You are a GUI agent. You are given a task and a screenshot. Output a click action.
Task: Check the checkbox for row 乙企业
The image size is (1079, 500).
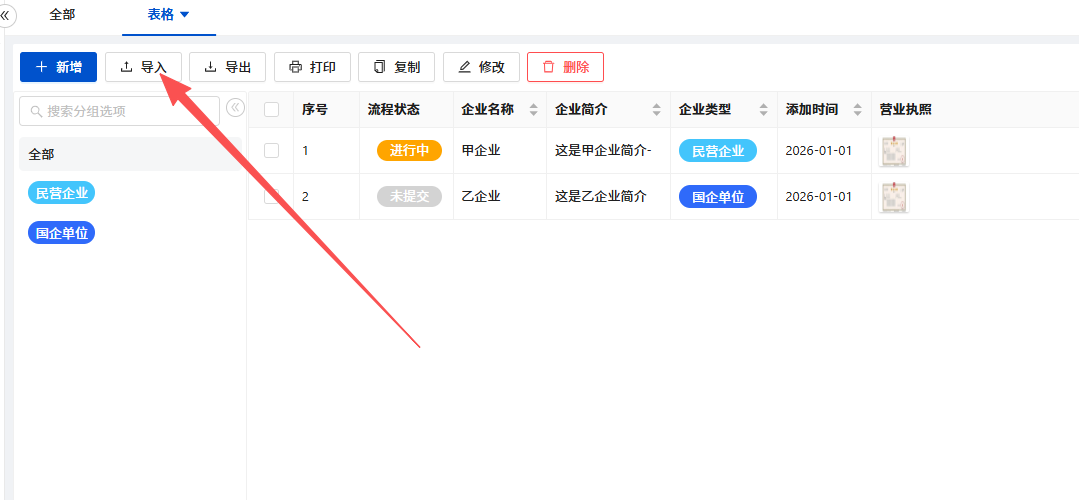click(272, 196)
